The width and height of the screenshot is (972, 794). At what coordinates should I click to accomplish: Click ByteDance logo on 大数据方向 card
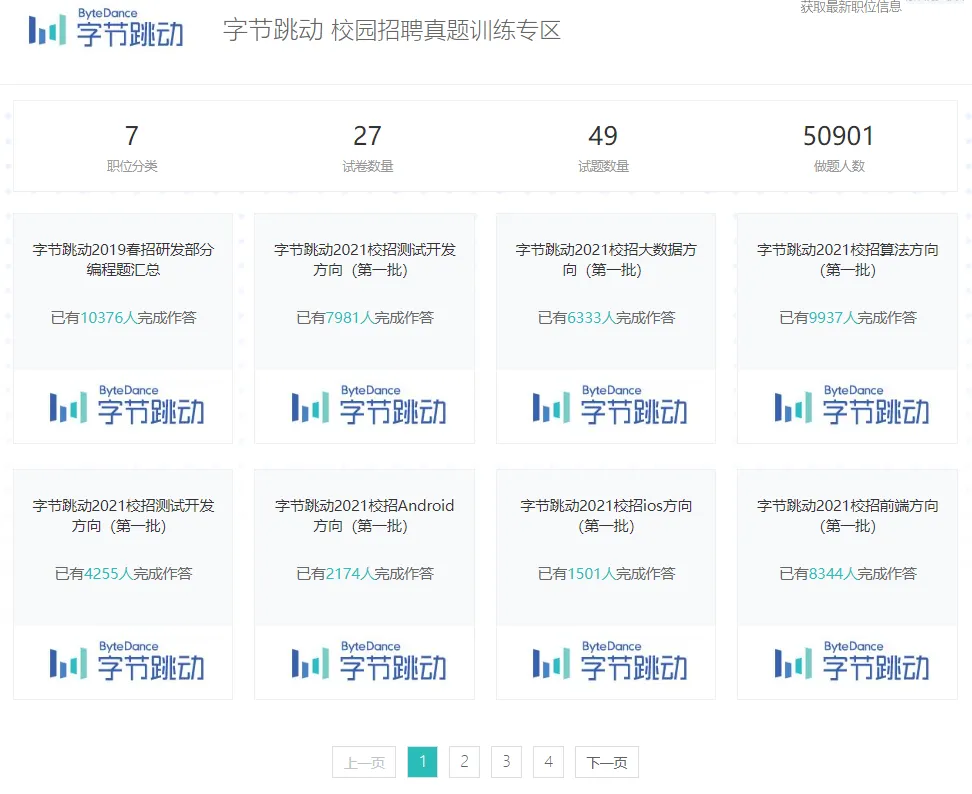tap(609, 405)
